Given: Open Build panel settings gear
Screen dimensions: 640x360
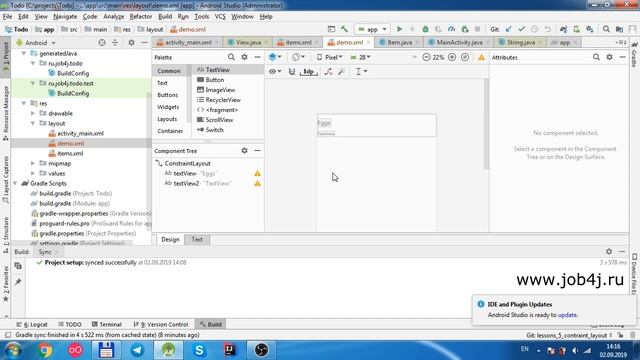Looking at the screenshot, I should point(609,251).
